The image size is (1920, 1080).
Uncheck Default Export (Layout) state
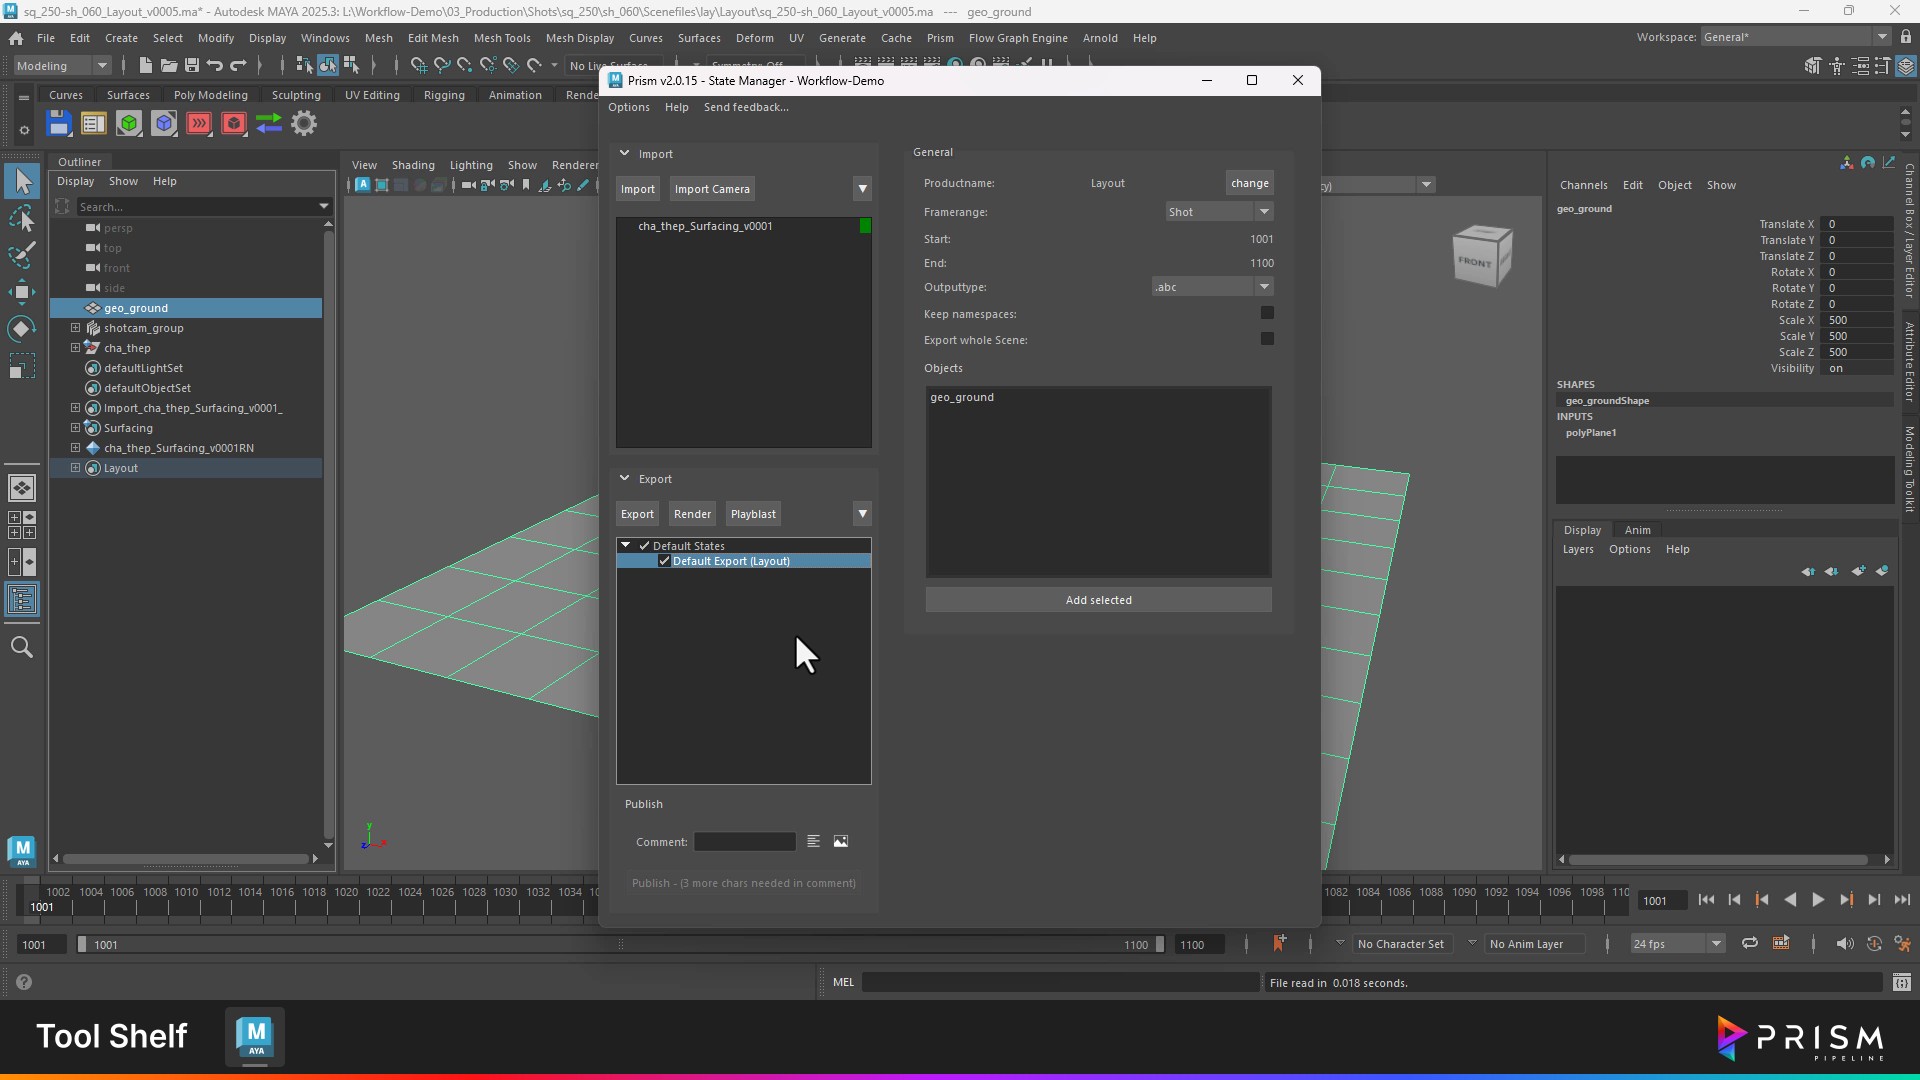tap(664, 561)
